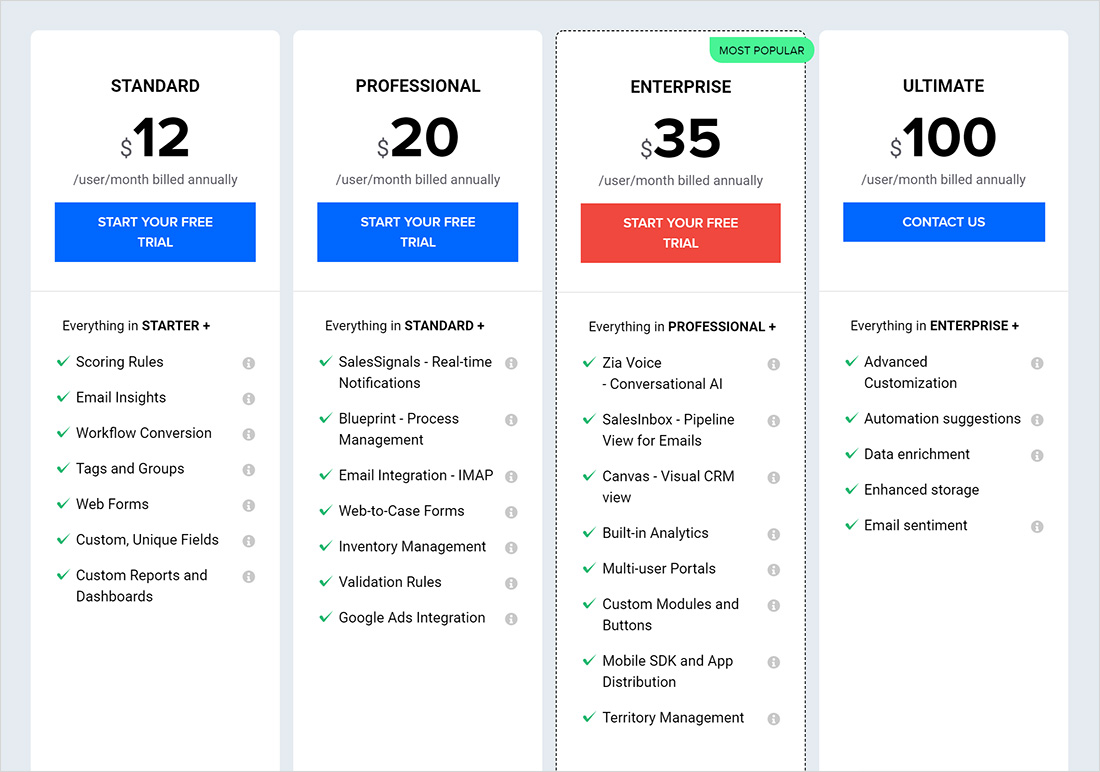Click info icon next to Email sentiment

coord(1037,526)
